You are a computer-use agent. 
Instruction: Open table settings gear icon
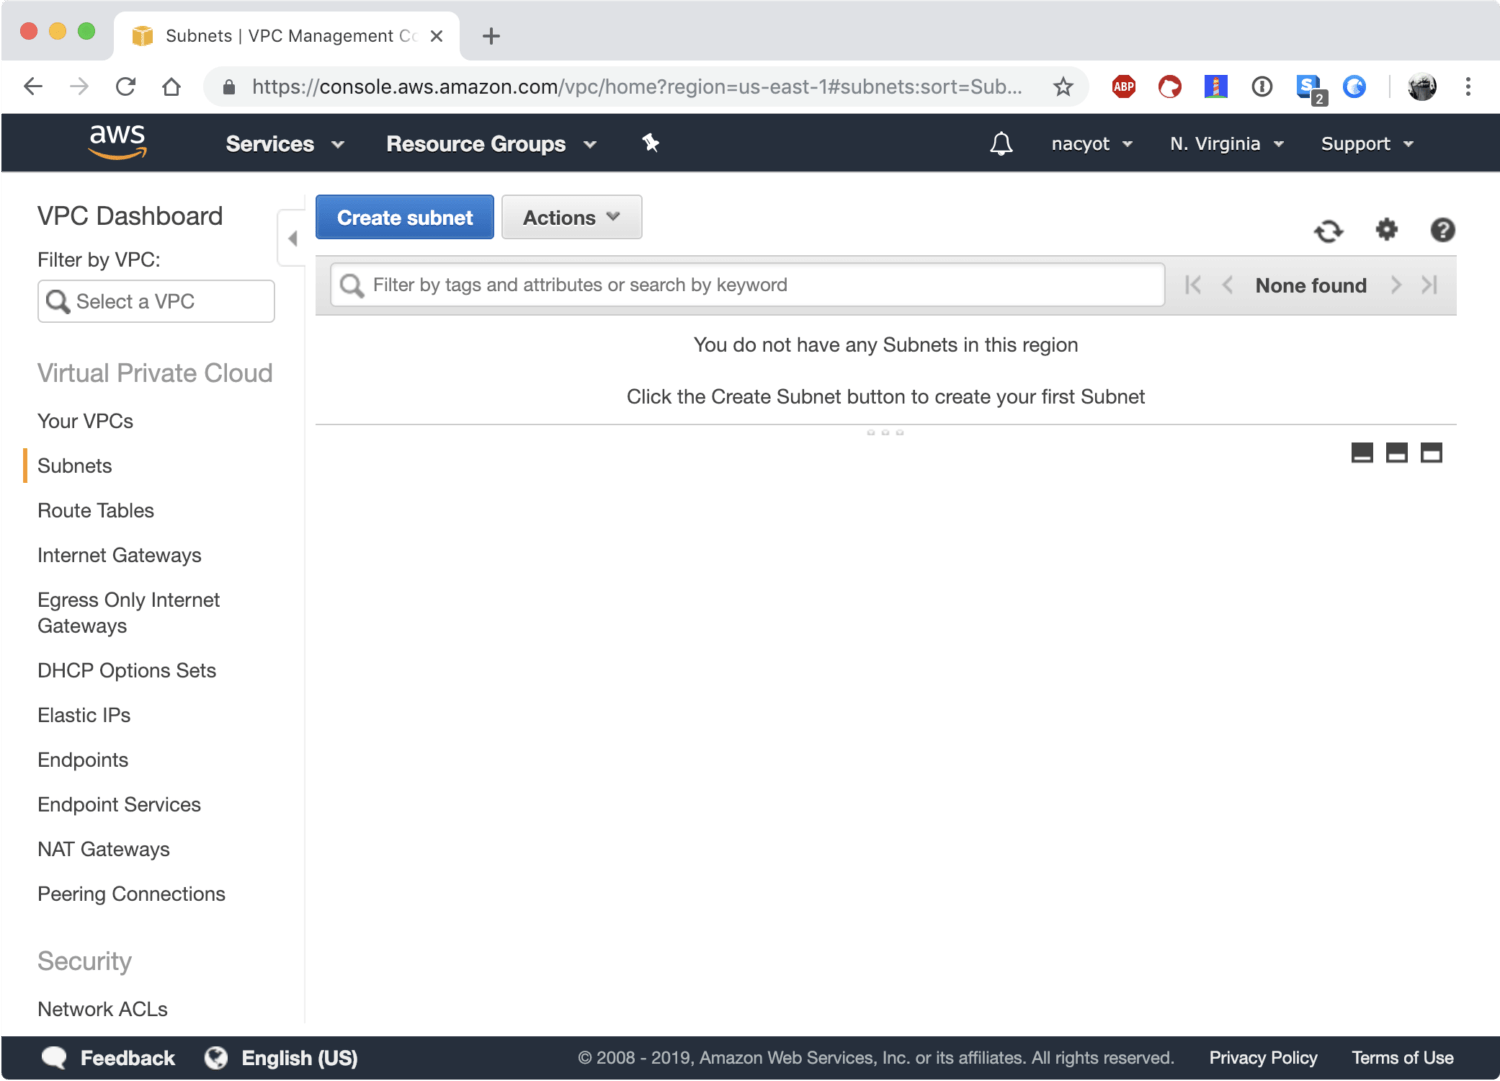click(x=1386, y=230)
